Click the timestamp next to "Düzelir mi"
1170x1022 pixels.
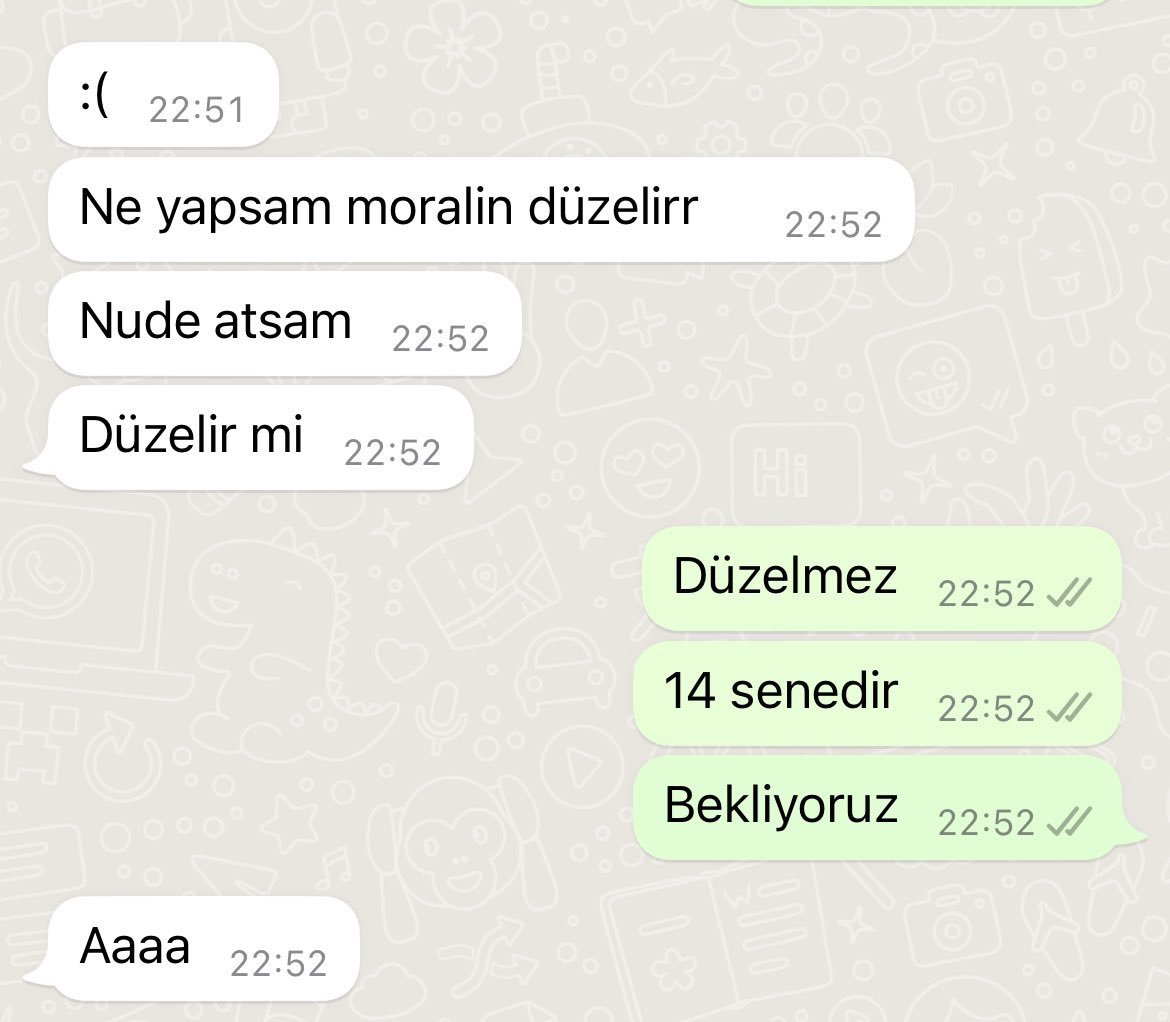(392, 454)
